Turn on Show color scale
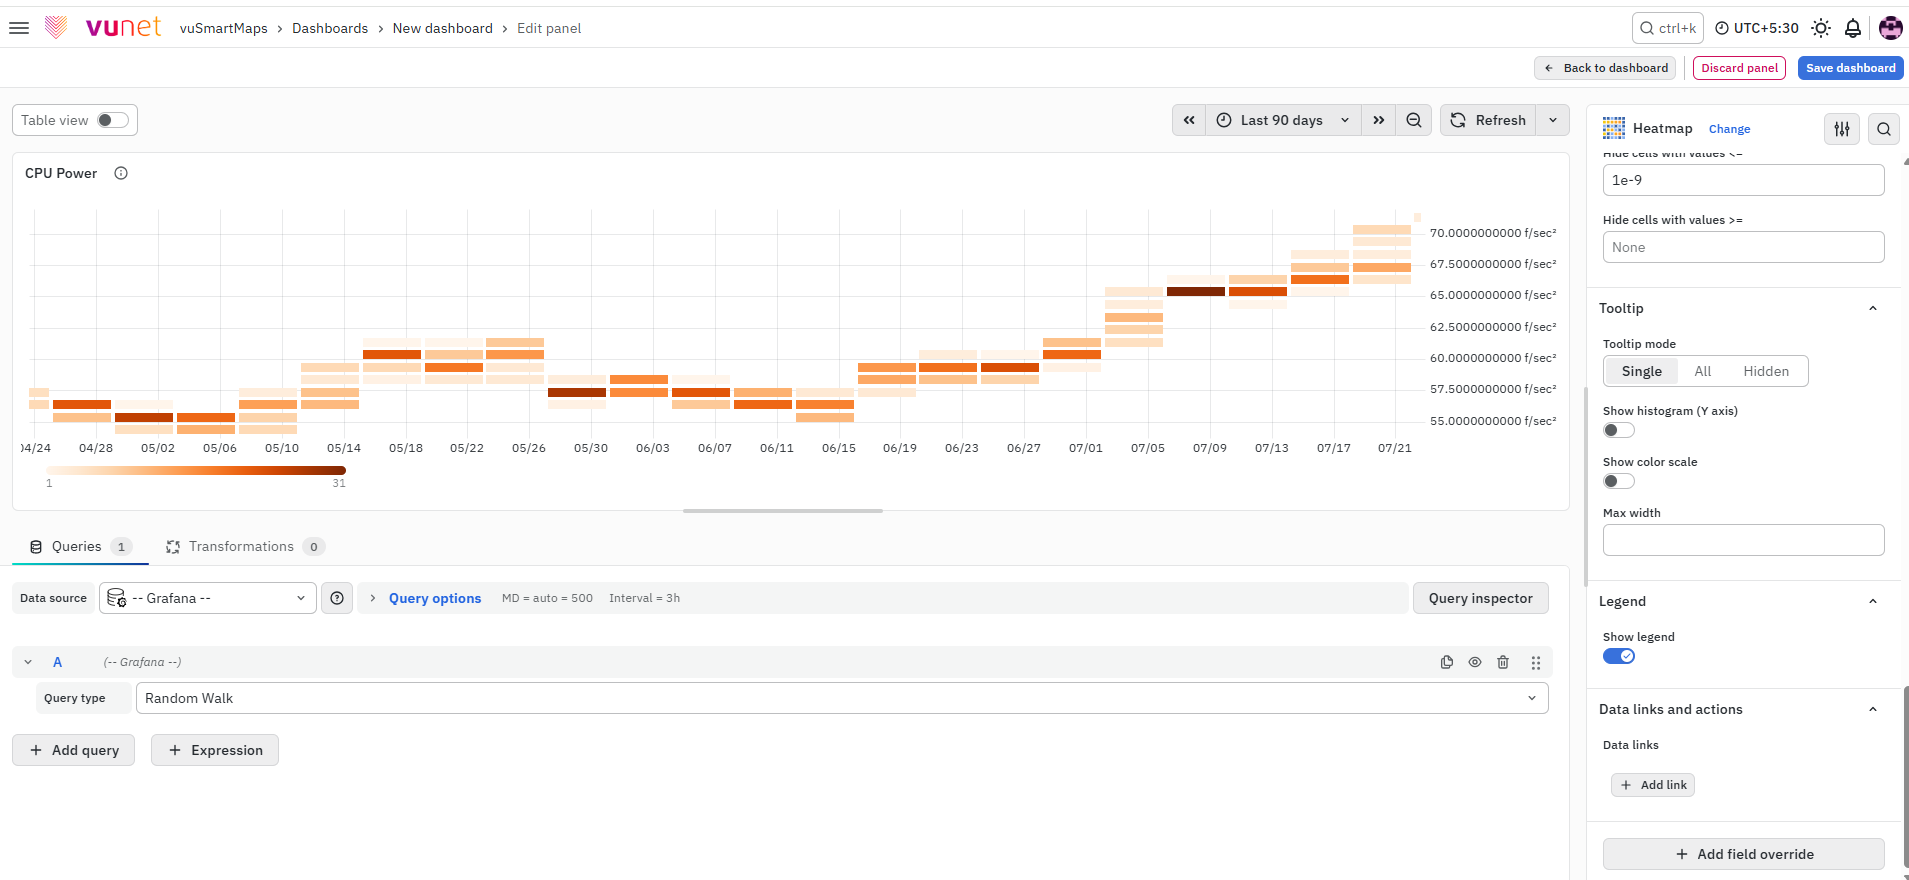The height and width of the screenshot is (880, 1909). coord(1619,481)
